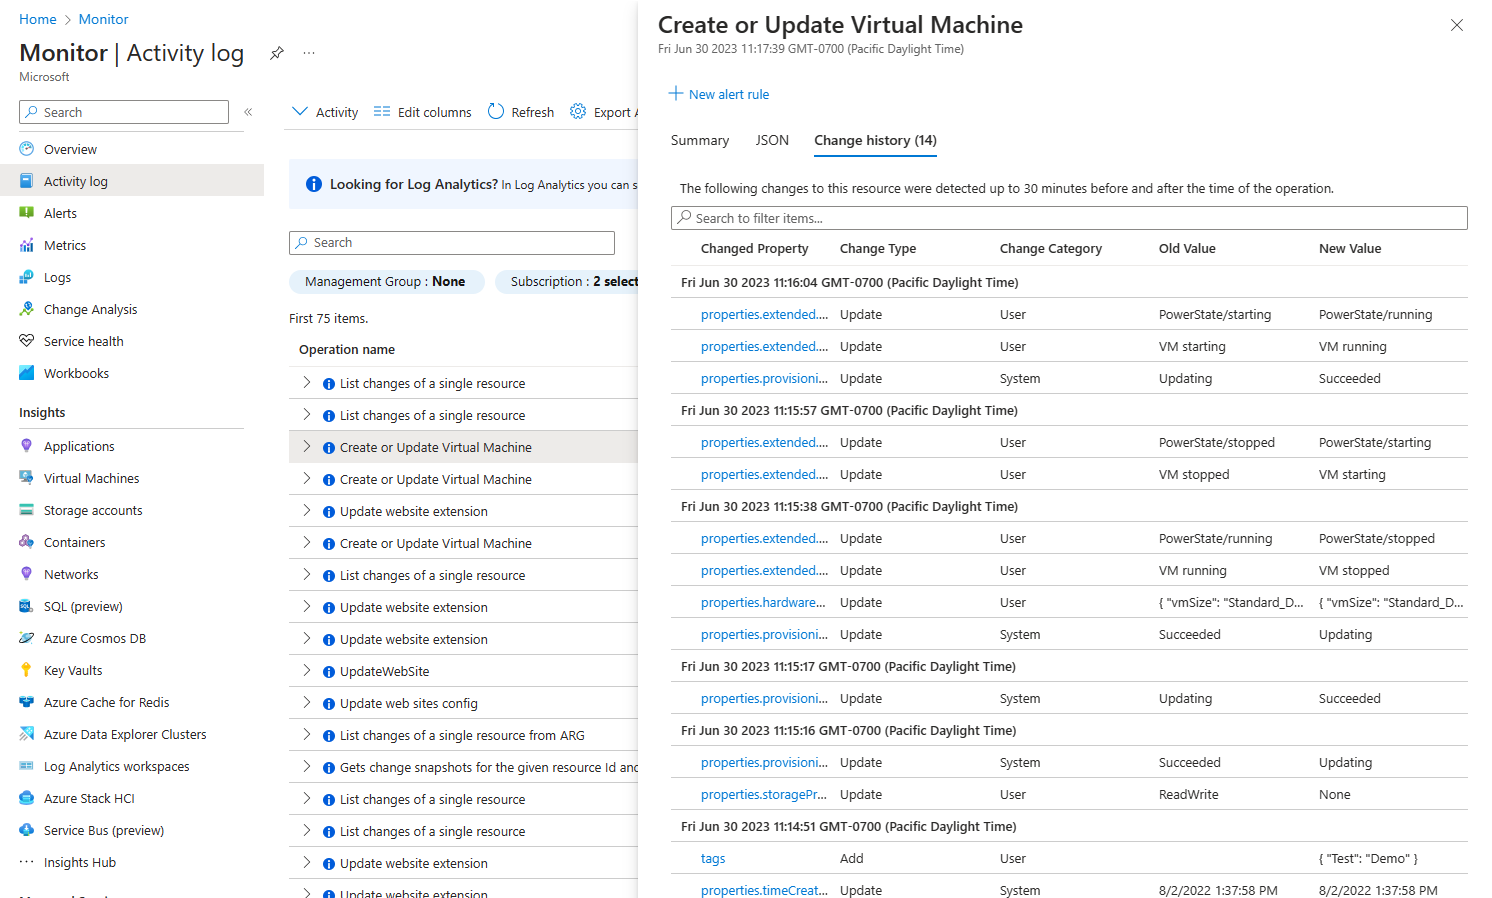Open the Key Vaults key icon
This screenshot has width=1492, height=898.
(x=27, y=670)
